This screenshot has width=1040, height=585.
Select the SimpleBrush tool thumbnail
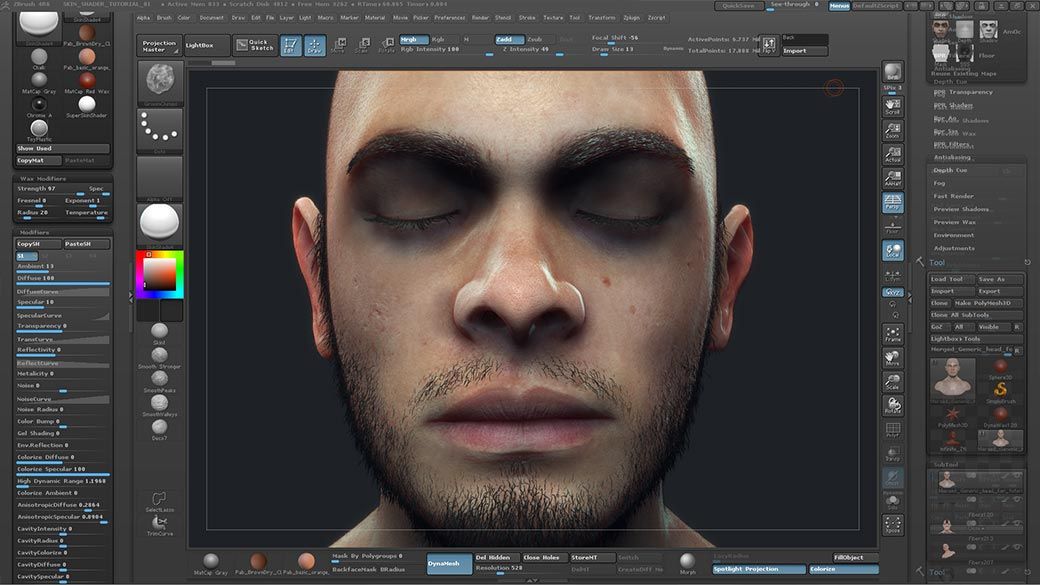(x=1000, y=391)
